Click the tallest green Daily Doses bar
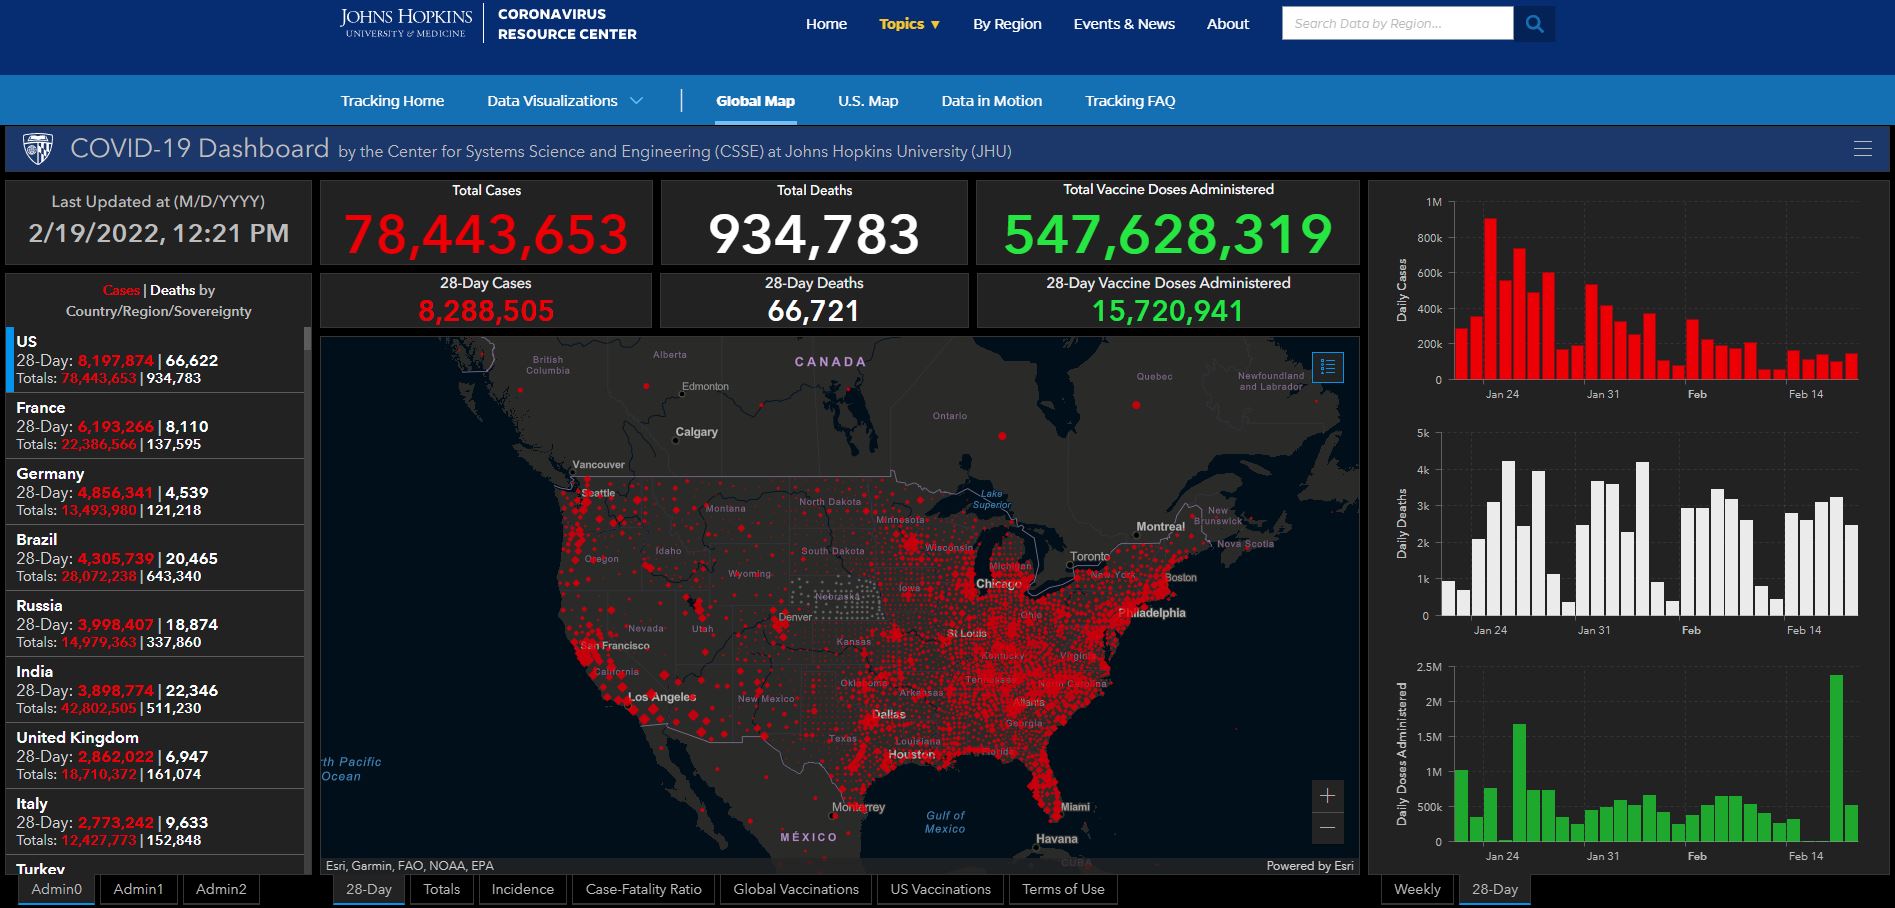Image resolution: width=1895 pixels, height=908 pixels. pyautogui.click(x=1836, y=758)
